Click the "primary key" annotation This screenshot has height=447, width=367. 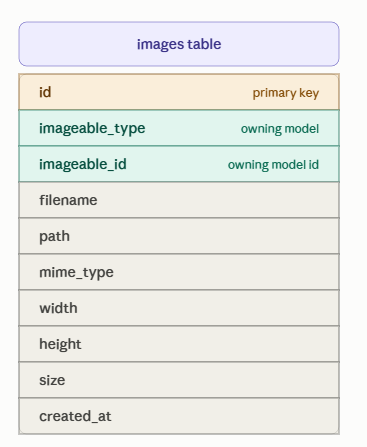286,93
